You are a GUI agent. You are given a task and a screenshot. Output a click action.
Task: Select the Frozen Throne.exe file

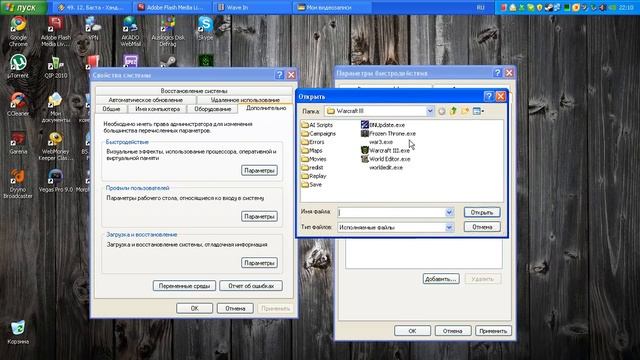388,133
